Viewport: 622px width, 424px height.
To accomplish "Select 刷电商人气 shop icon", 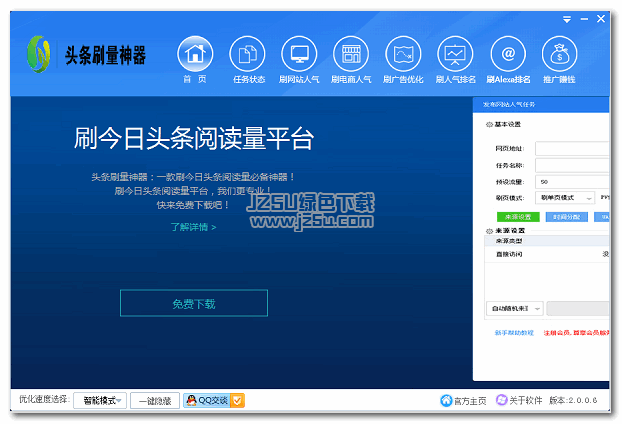I will pyautogui.click(x=351, y=54).
